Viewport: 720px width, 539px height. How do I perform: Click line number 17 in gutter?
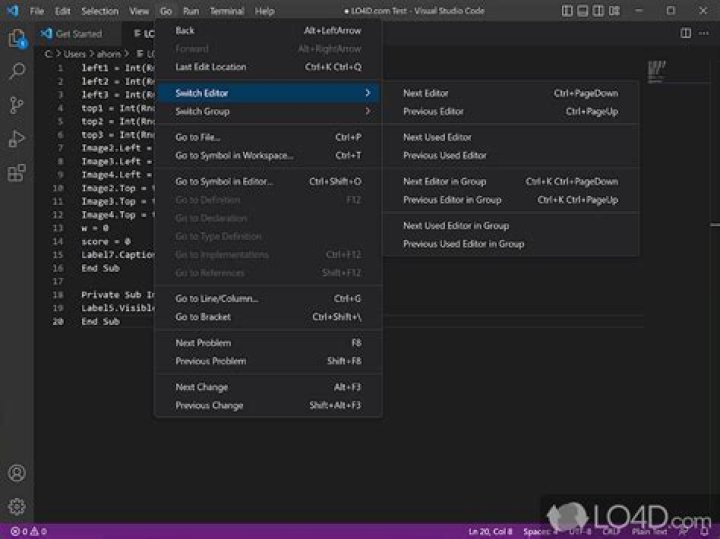point(58,281)
